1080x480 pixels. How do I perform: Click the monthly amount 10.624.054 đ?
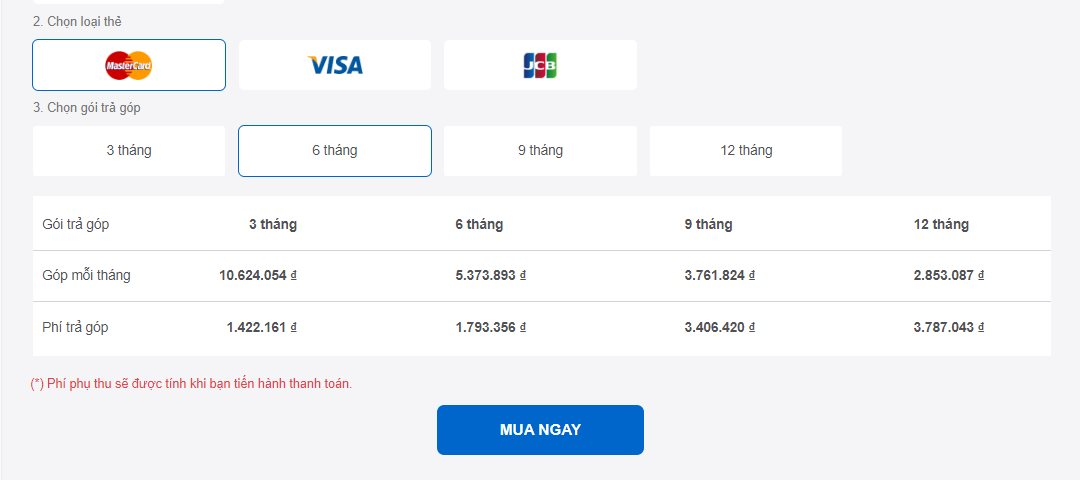pos(258,276)
